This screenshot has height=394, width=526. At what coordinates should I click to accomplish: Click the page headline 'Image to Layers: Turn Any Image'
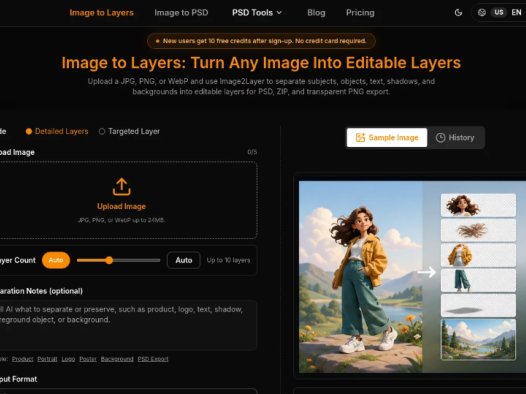(261, 63)
